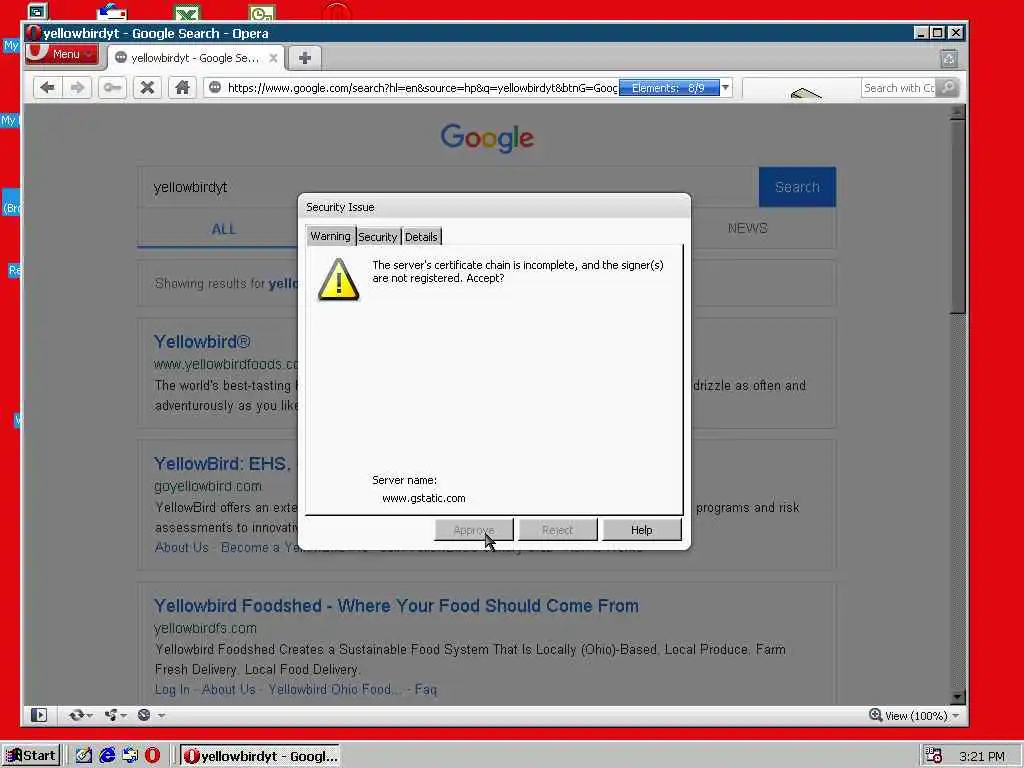The height and width of the screenshot is (768, 1024).
Task: Expand the Opera Link dropdown arrow
Action: (89, 716)
